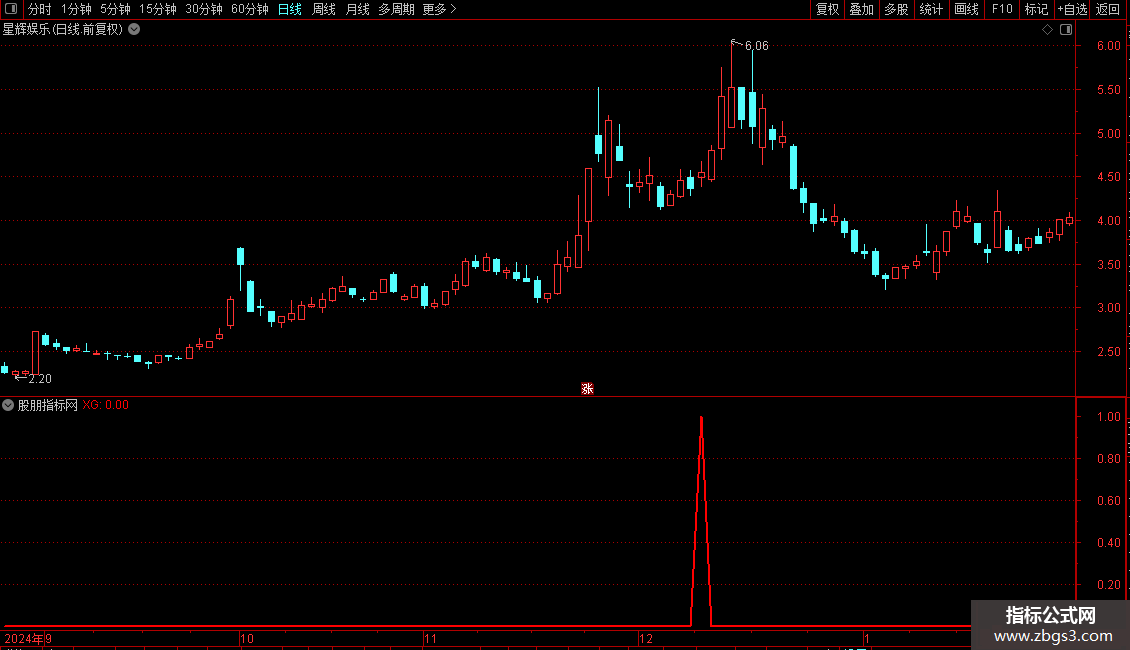Add stock via +自选 button
The image size is (1130, 650).
(x=1072, y=9)
